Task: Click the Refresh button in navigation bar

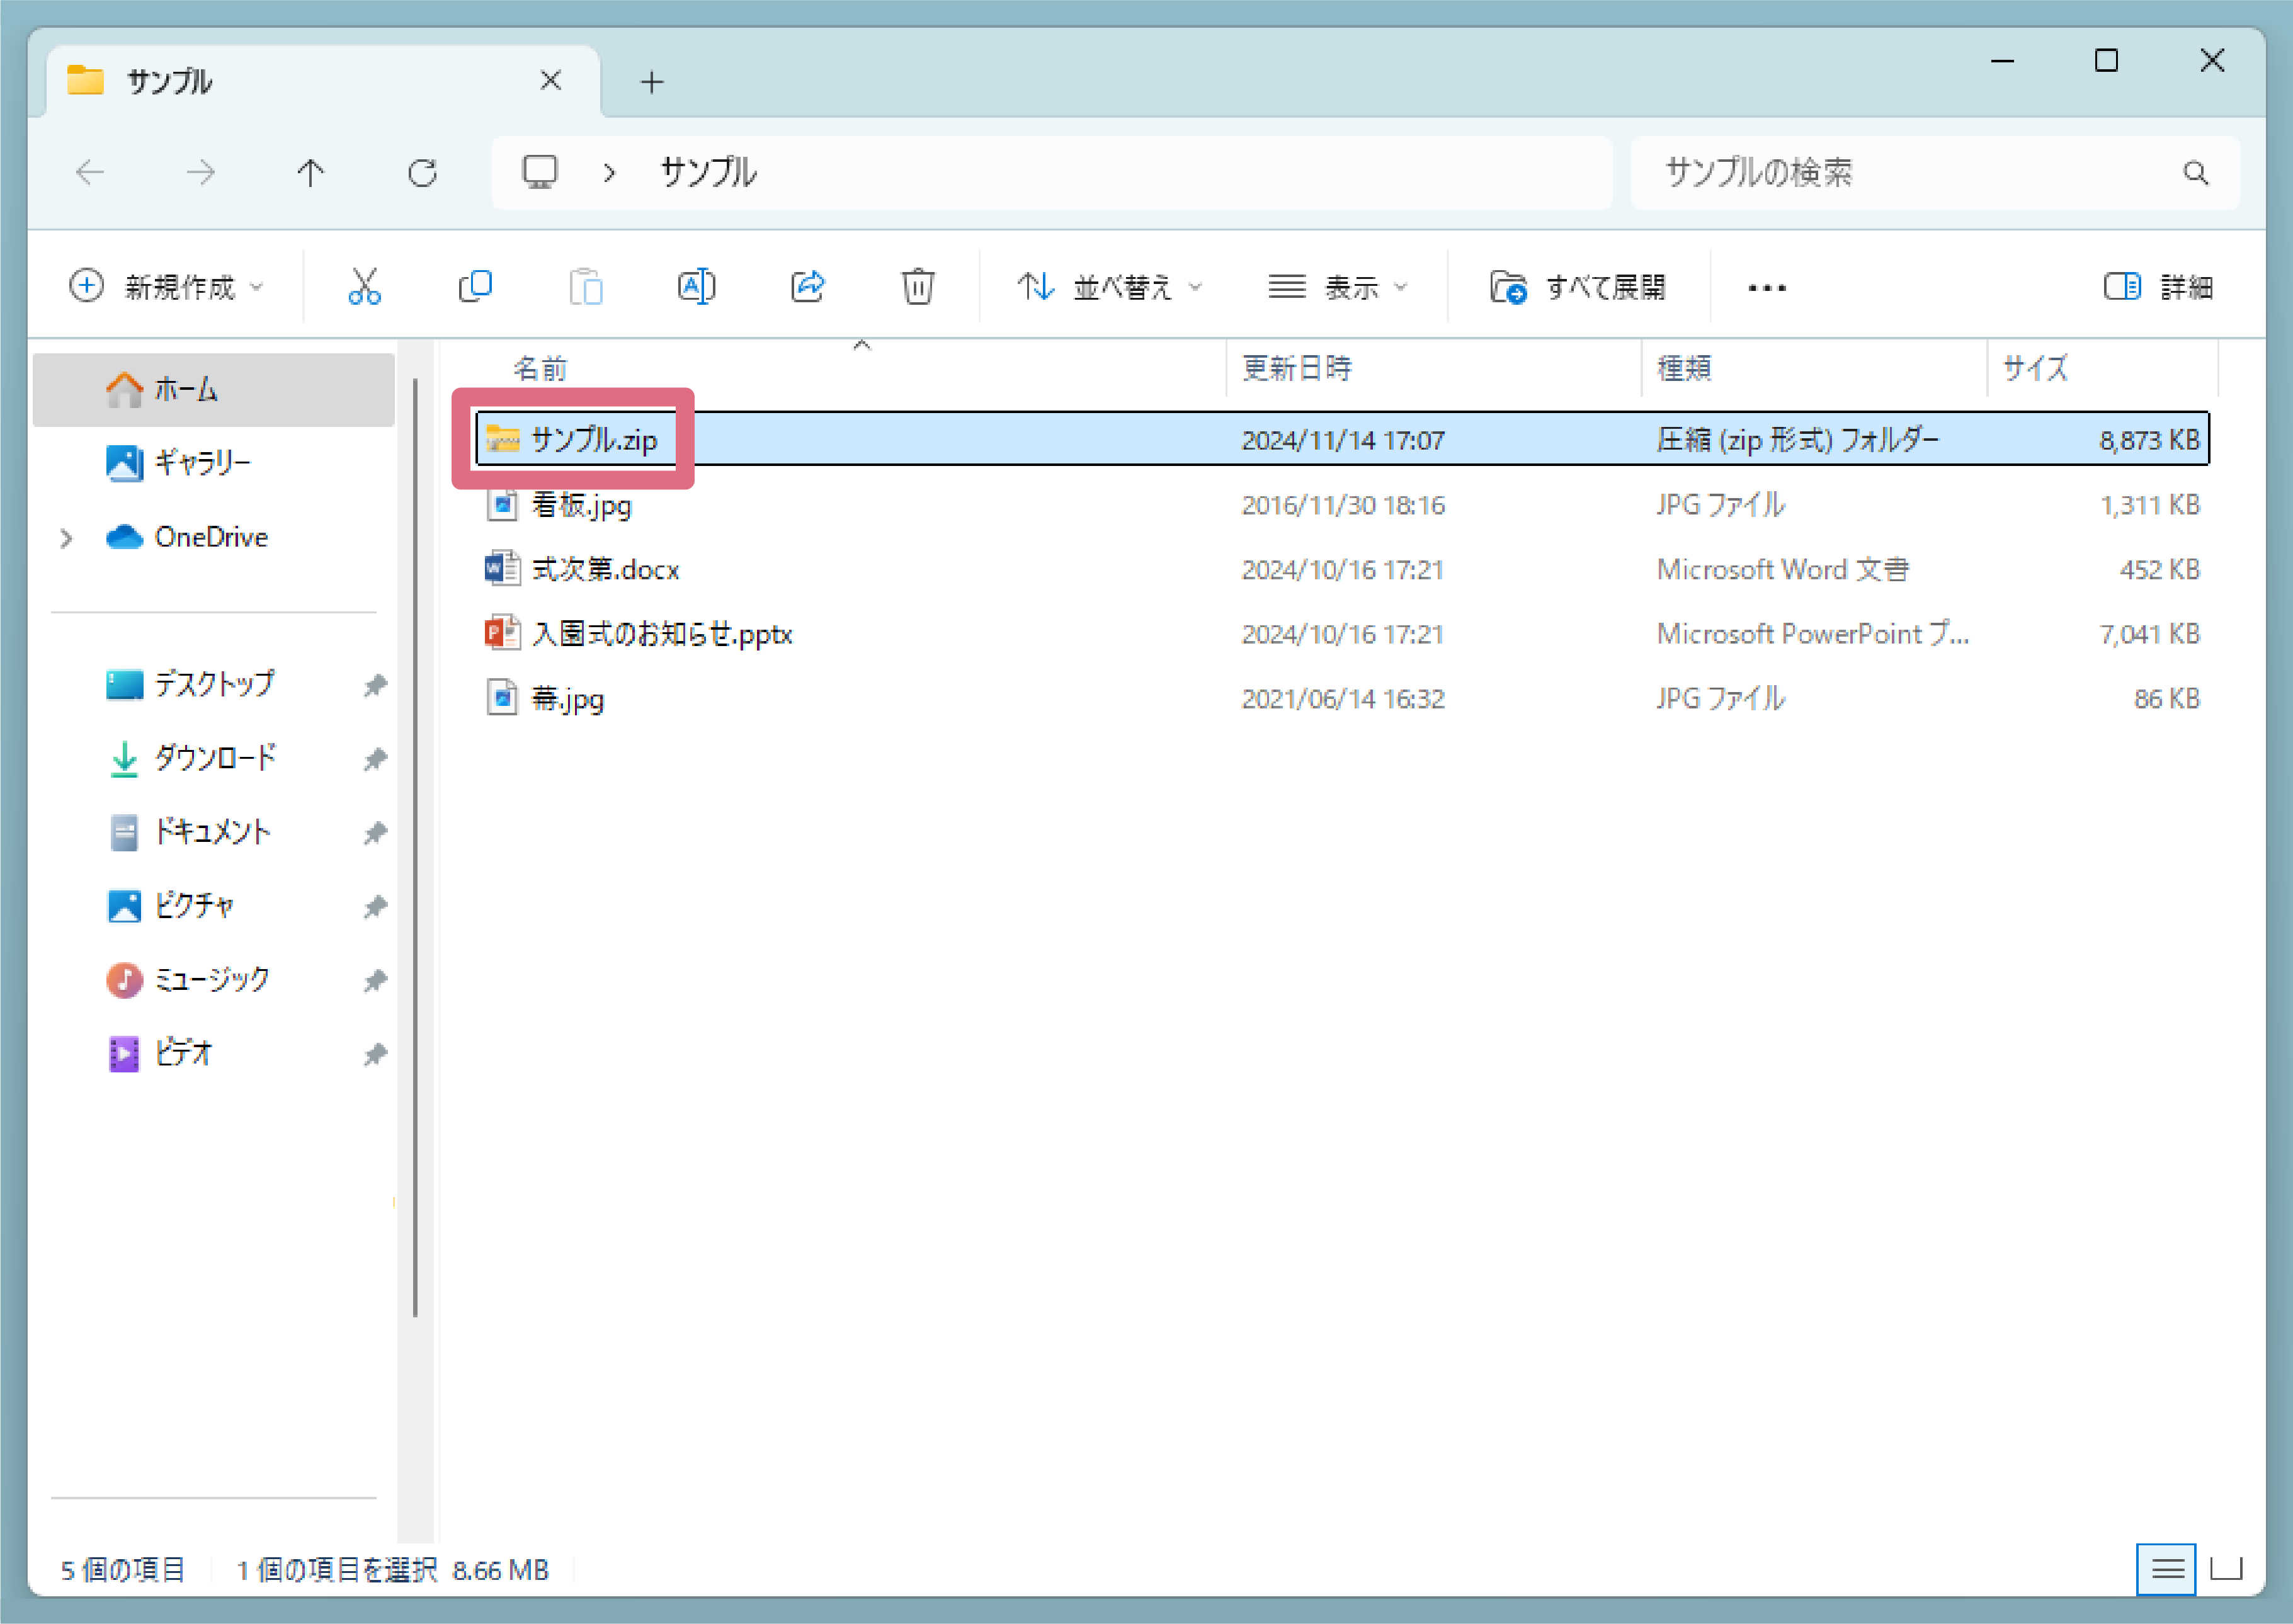Action: click(422, 173)
